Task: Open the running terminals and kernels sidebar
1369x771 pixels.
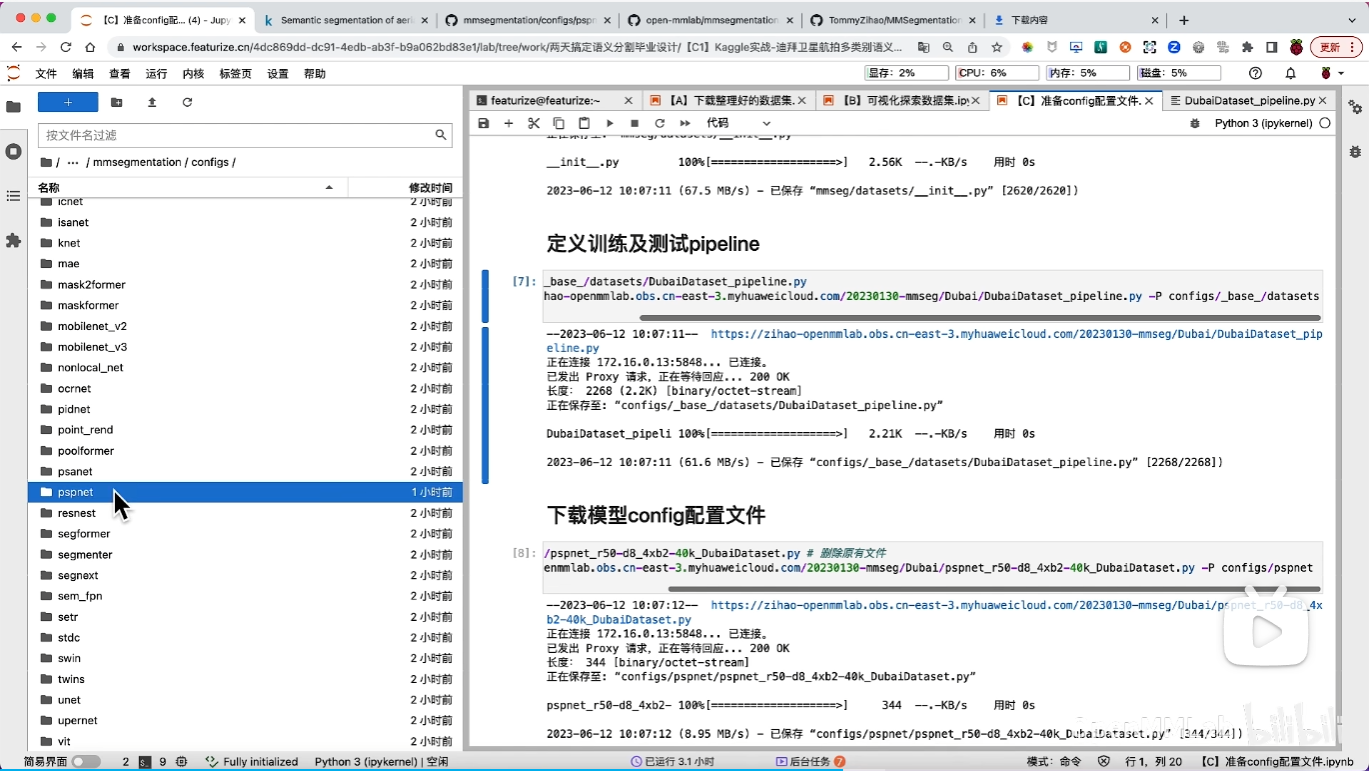Action: [x=13, y=151]
